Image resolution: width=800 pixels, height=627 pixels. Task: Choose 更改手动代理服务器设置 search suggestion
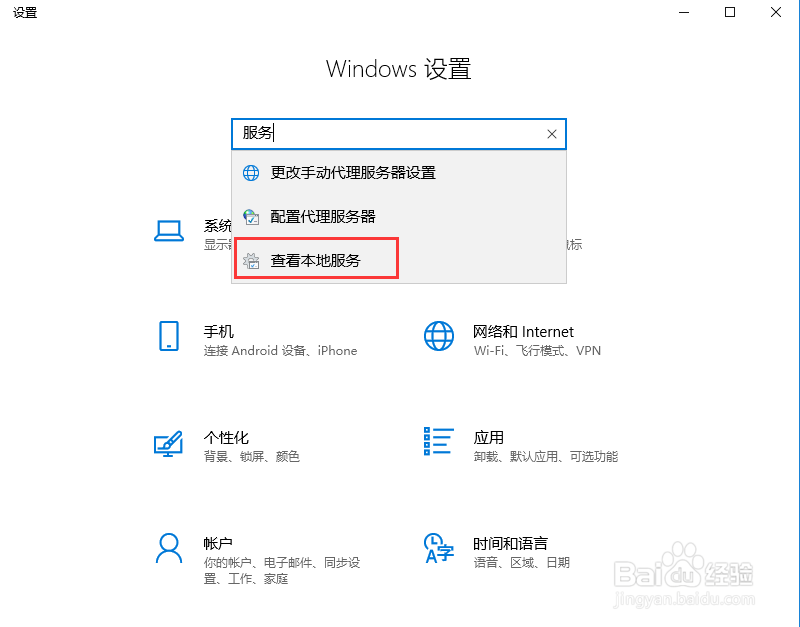[x=398, y=173]
